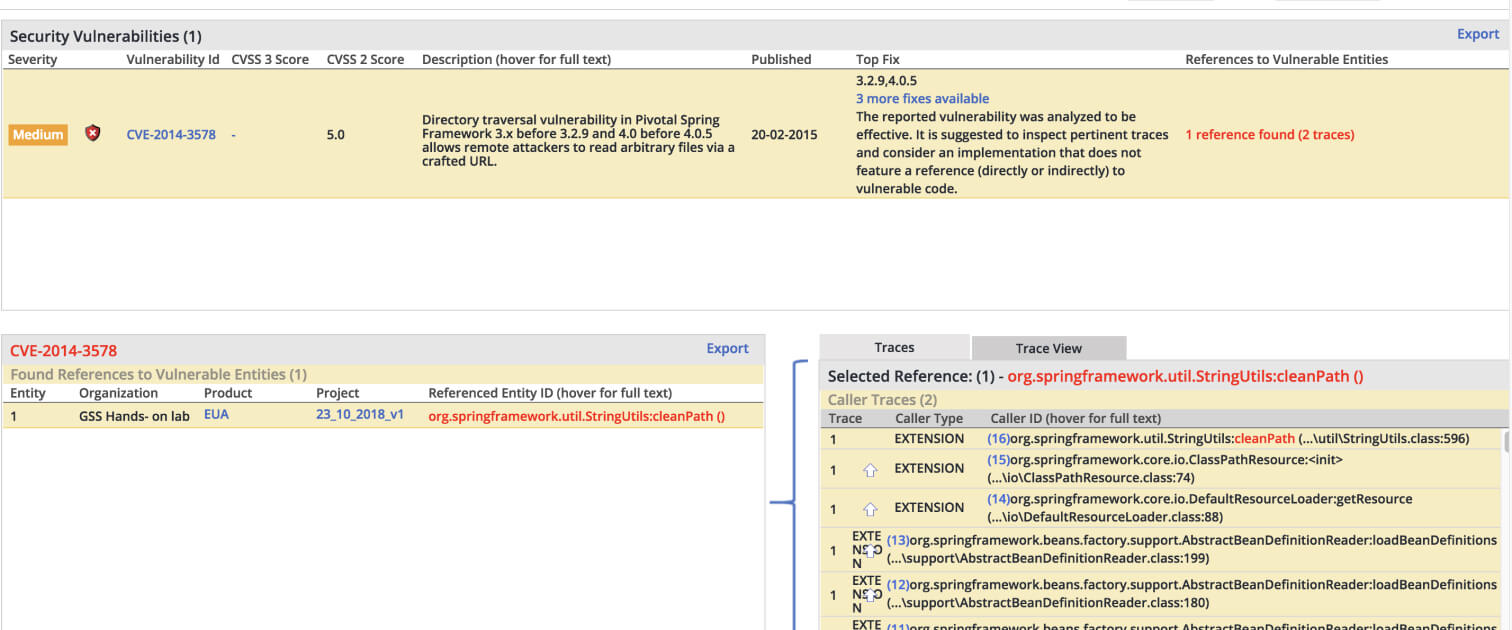The width and height of the screenshot is (1512, 630).
Task: Click the CVSS 2 Score column header
Action: click(x=365, y=59)
